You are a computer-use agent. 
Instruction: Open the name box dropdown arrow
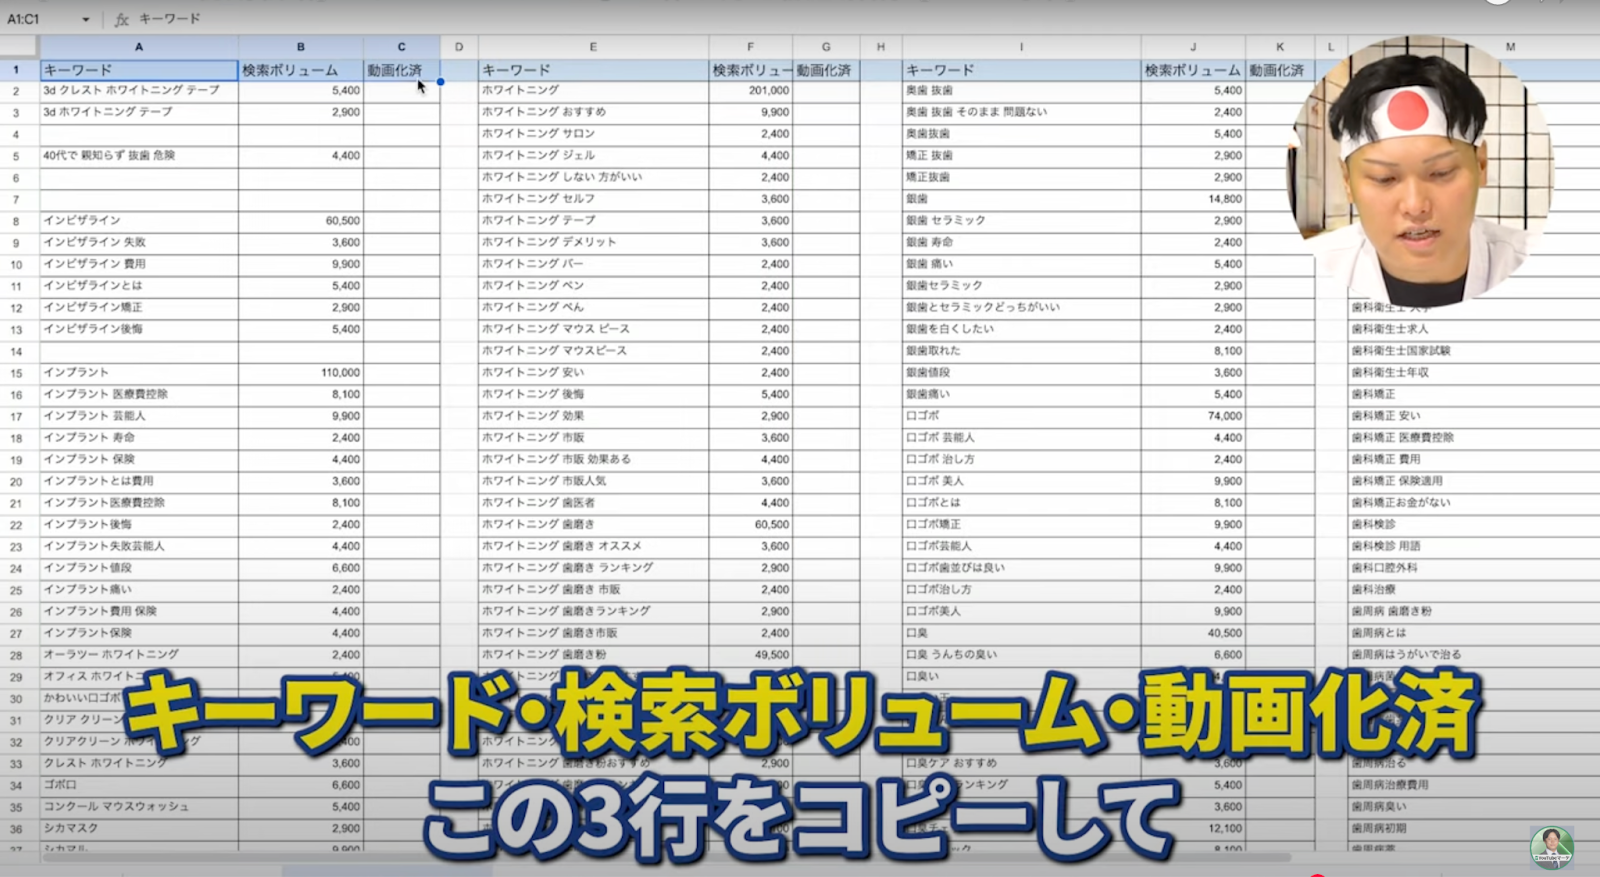[x=86, y=19]
